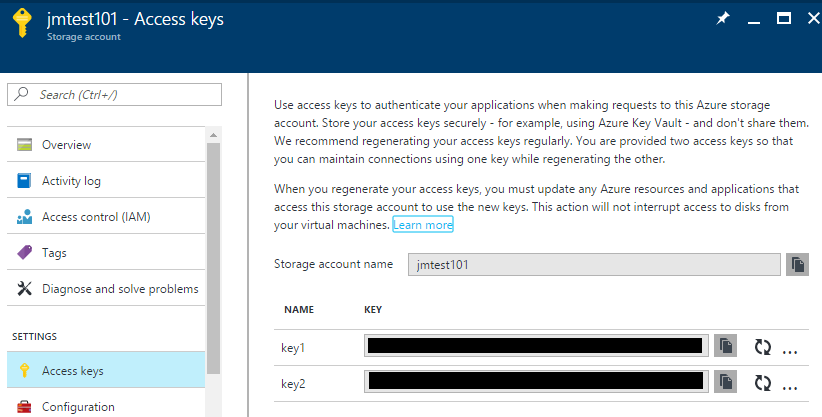Click the key2 value field
This screenshot has height=417, width=822.
coord(536,382)
